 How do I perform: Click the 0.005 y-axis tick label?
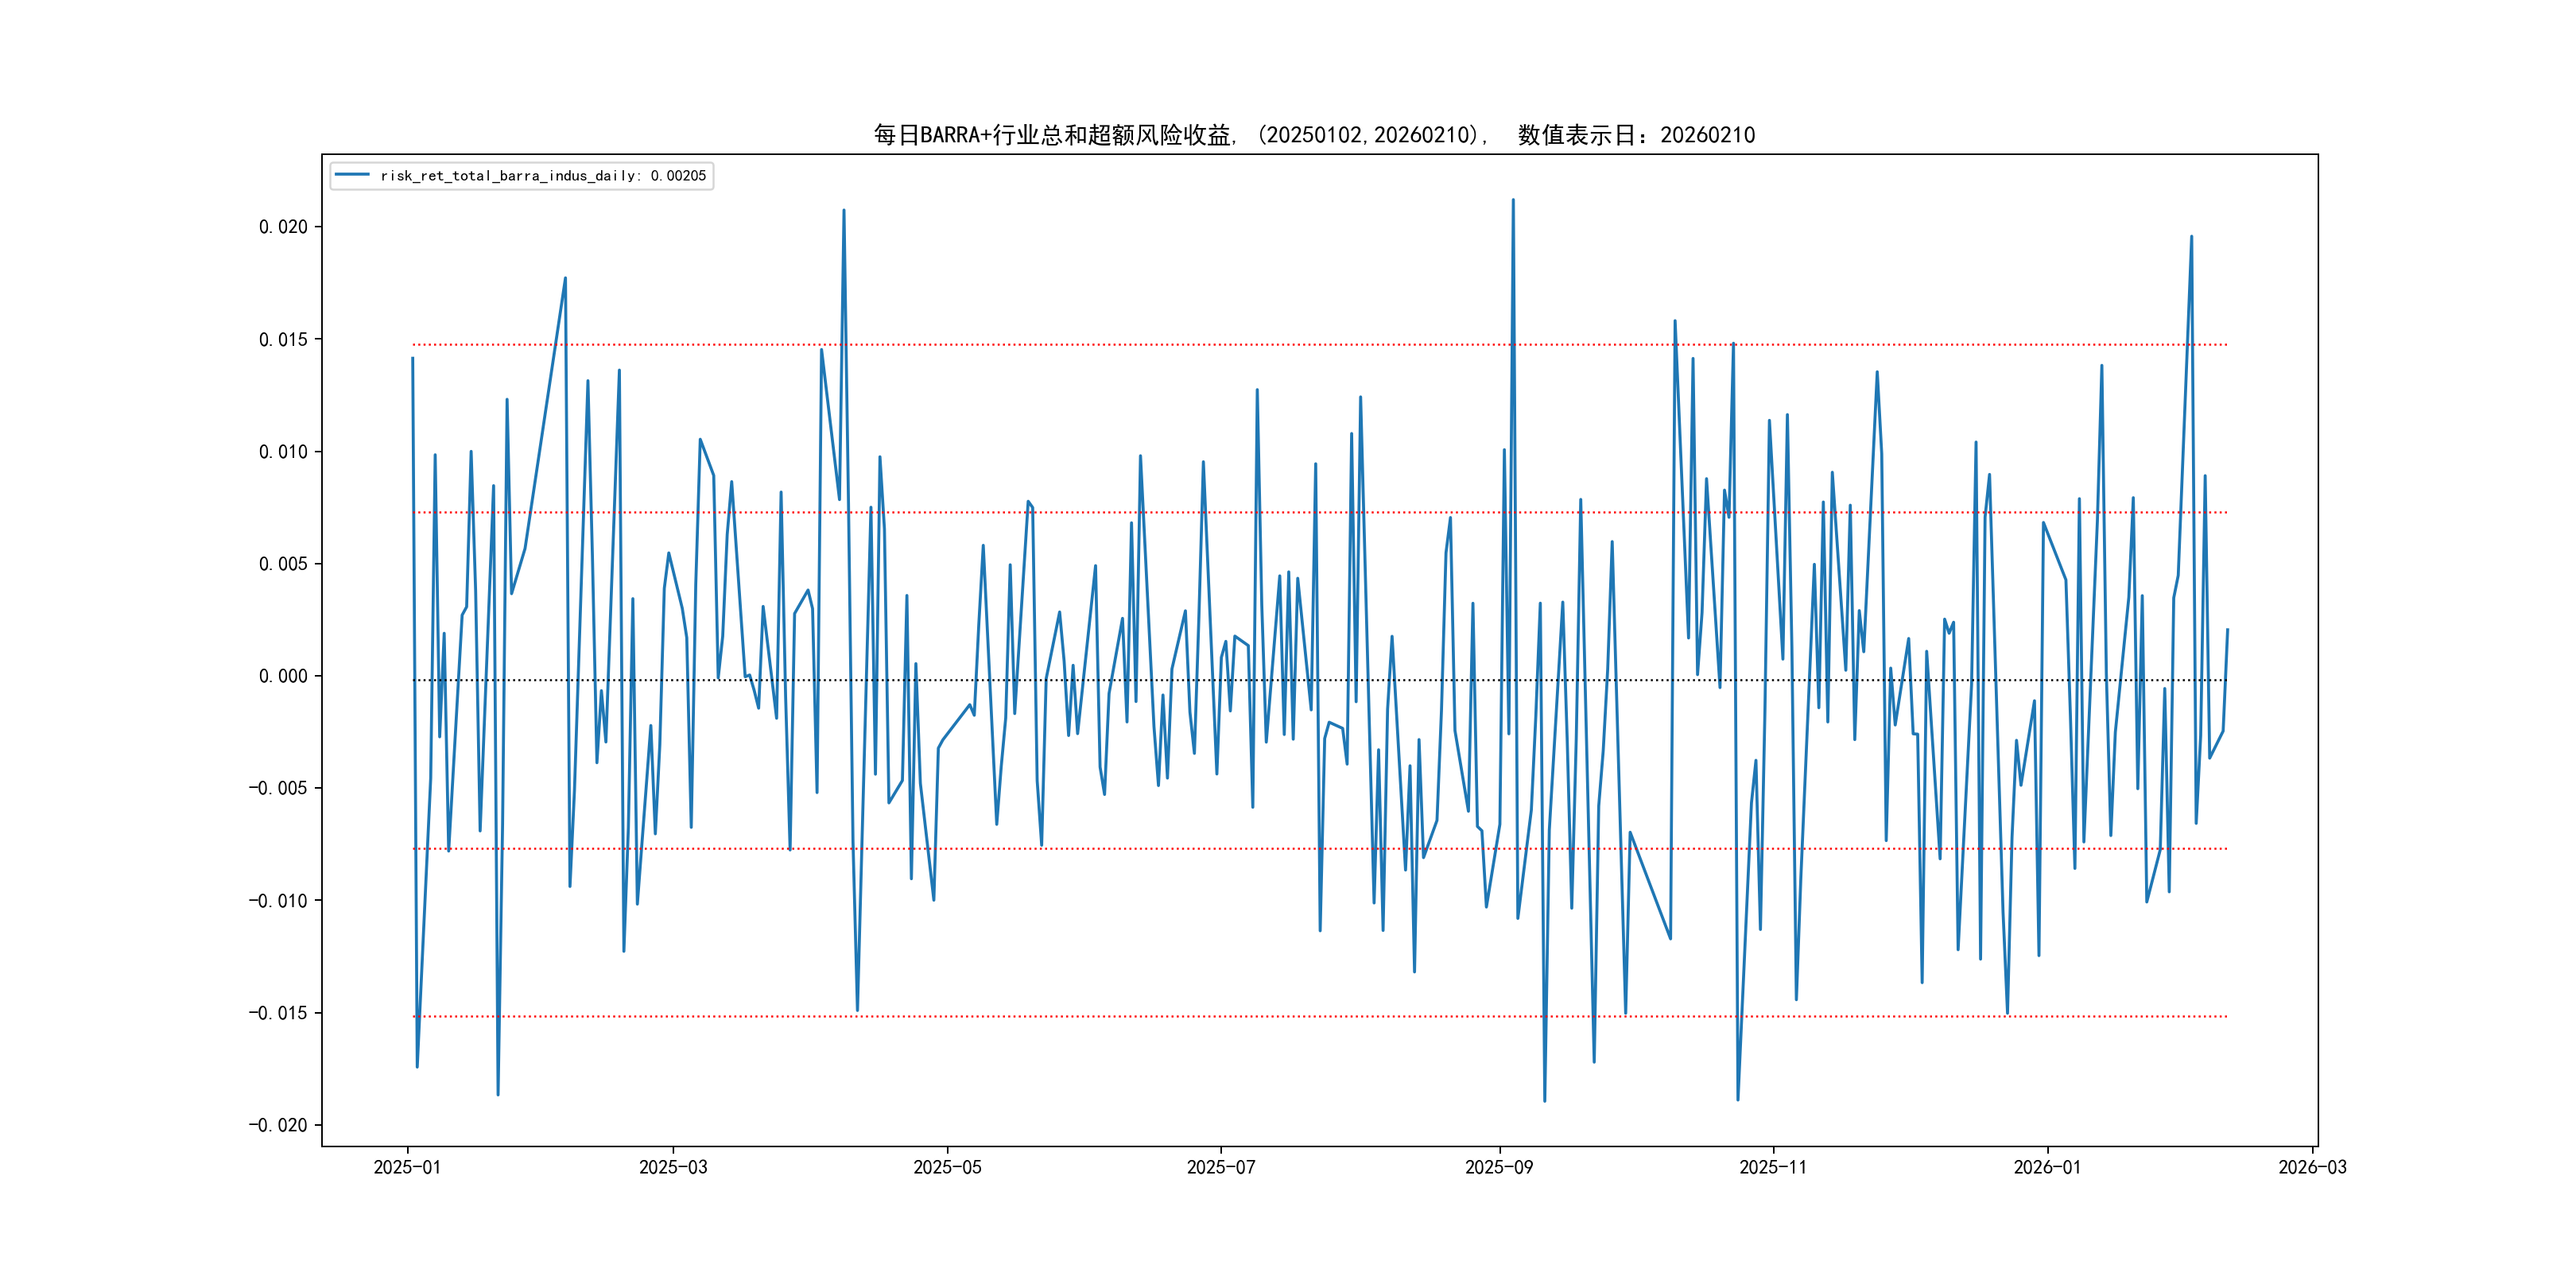[x=283, y=564]
